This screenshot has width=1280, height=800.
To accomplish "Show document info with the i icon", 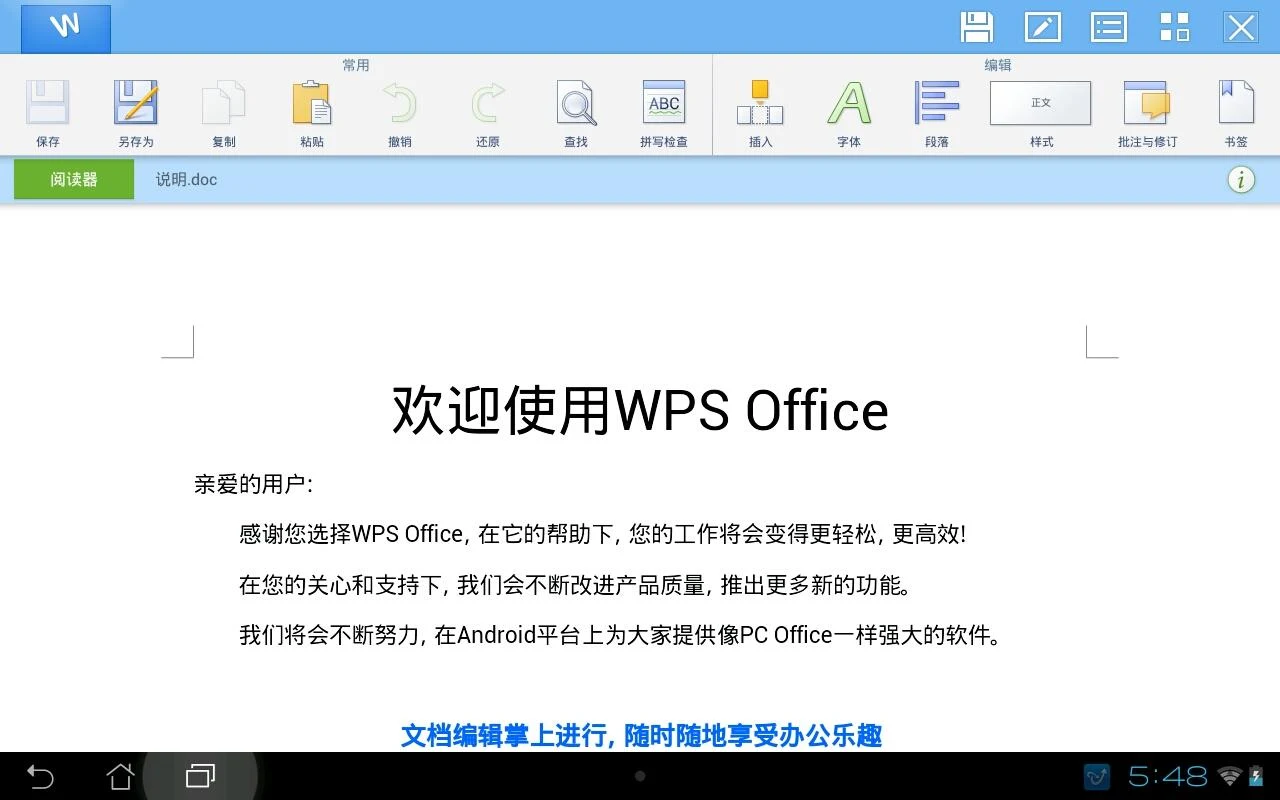I will [x=1241, y=179].
